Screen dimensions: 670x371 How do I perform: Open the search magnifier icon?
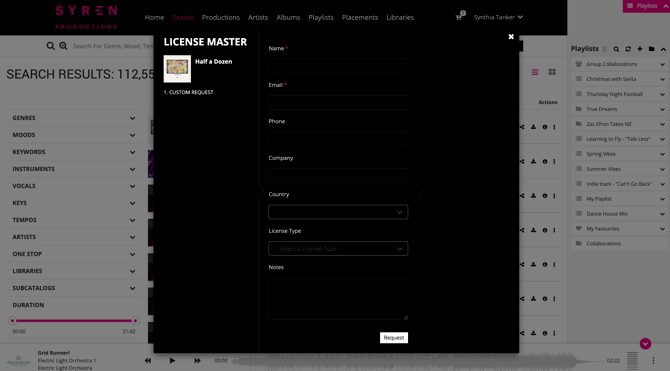50,46
